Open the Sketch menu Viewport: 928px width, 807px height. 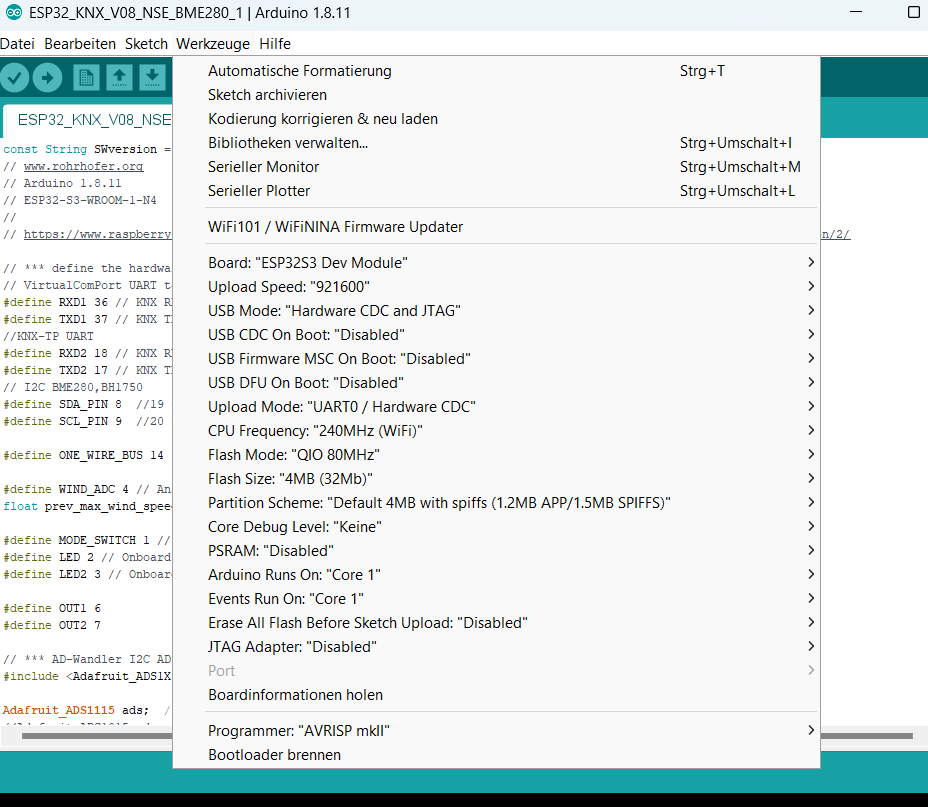146,44
